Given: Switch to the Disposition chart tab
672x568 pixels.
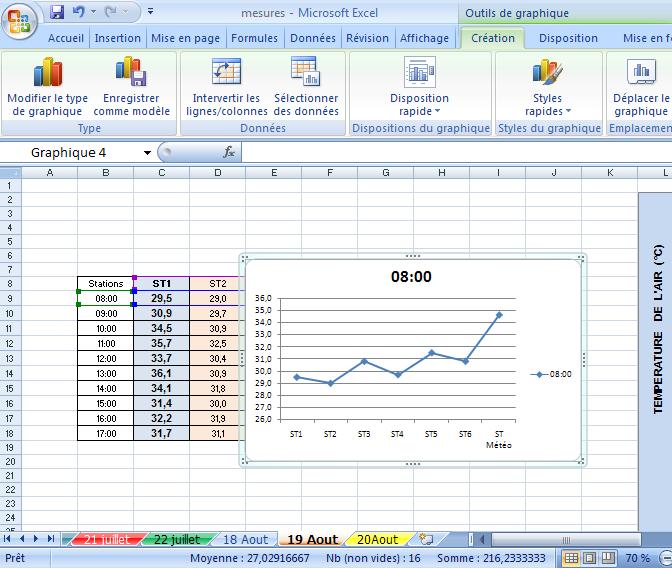Looking at the screenshot, I should [x=568, y=38].
